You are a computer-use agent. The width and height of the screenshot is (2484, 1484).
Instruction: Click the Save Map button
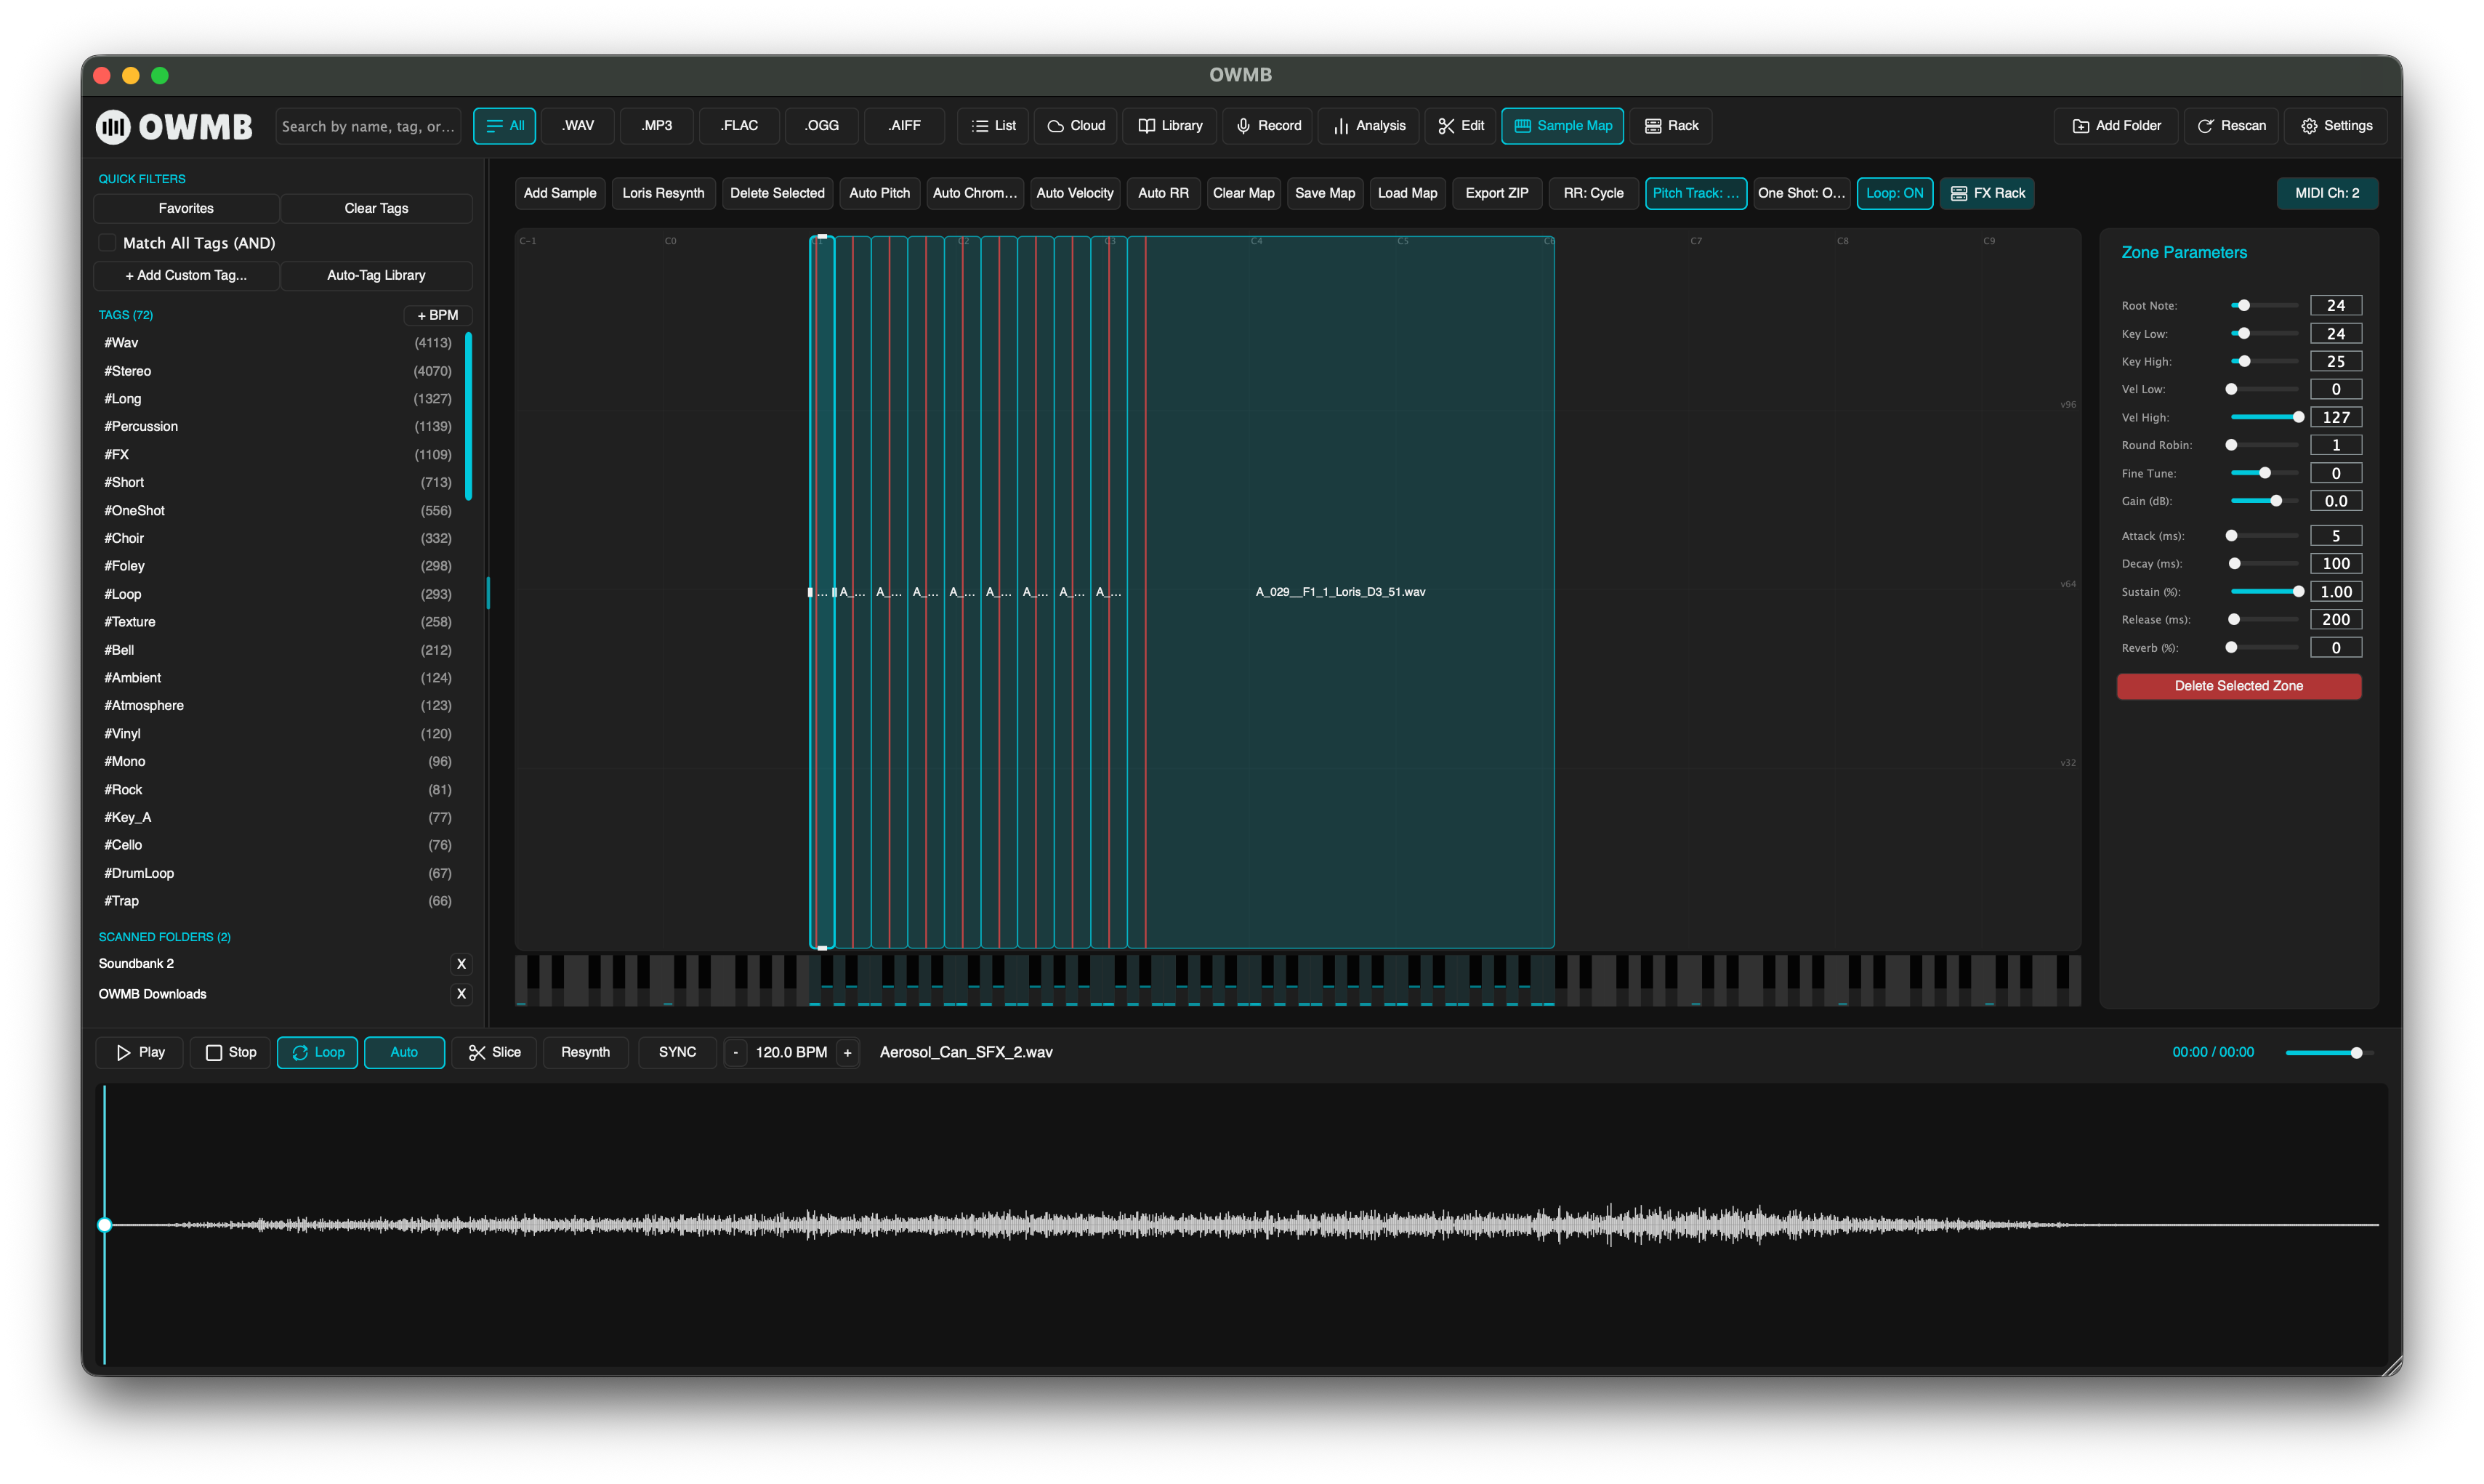1324,193
